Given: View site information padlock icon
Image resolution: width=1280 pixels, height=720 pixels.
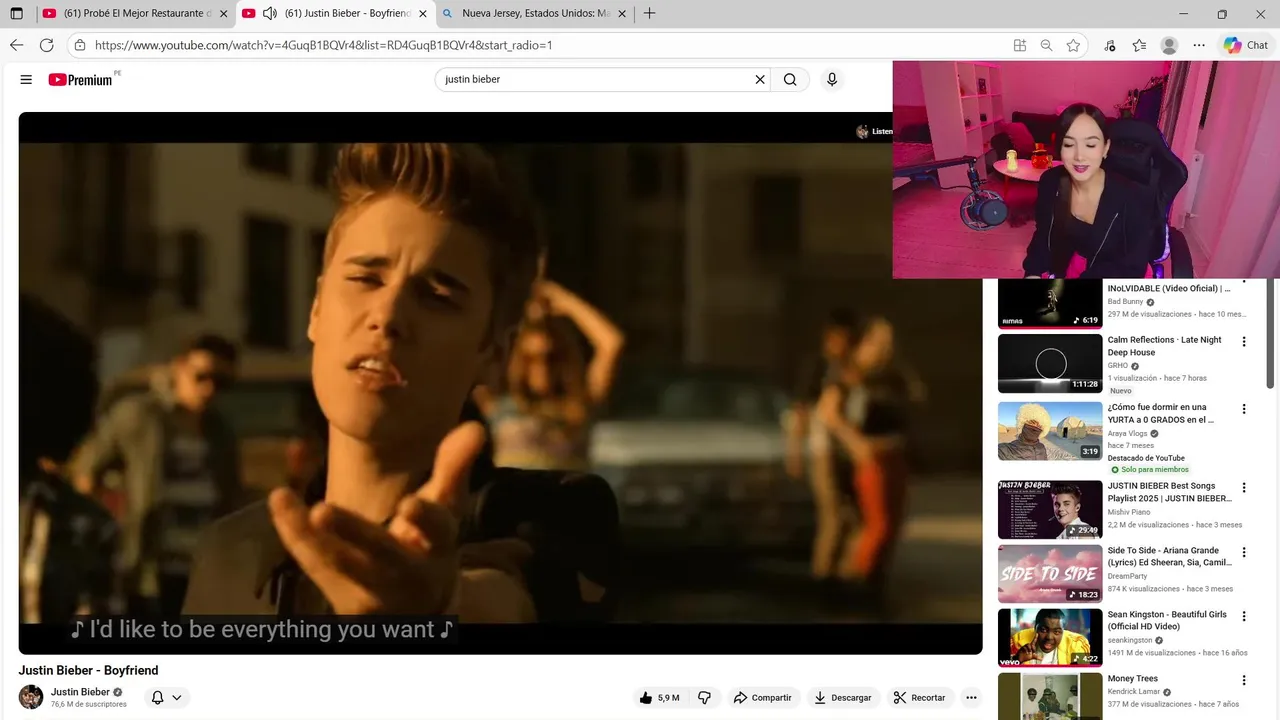Looking at the screenshot, I should click(80, 45).
